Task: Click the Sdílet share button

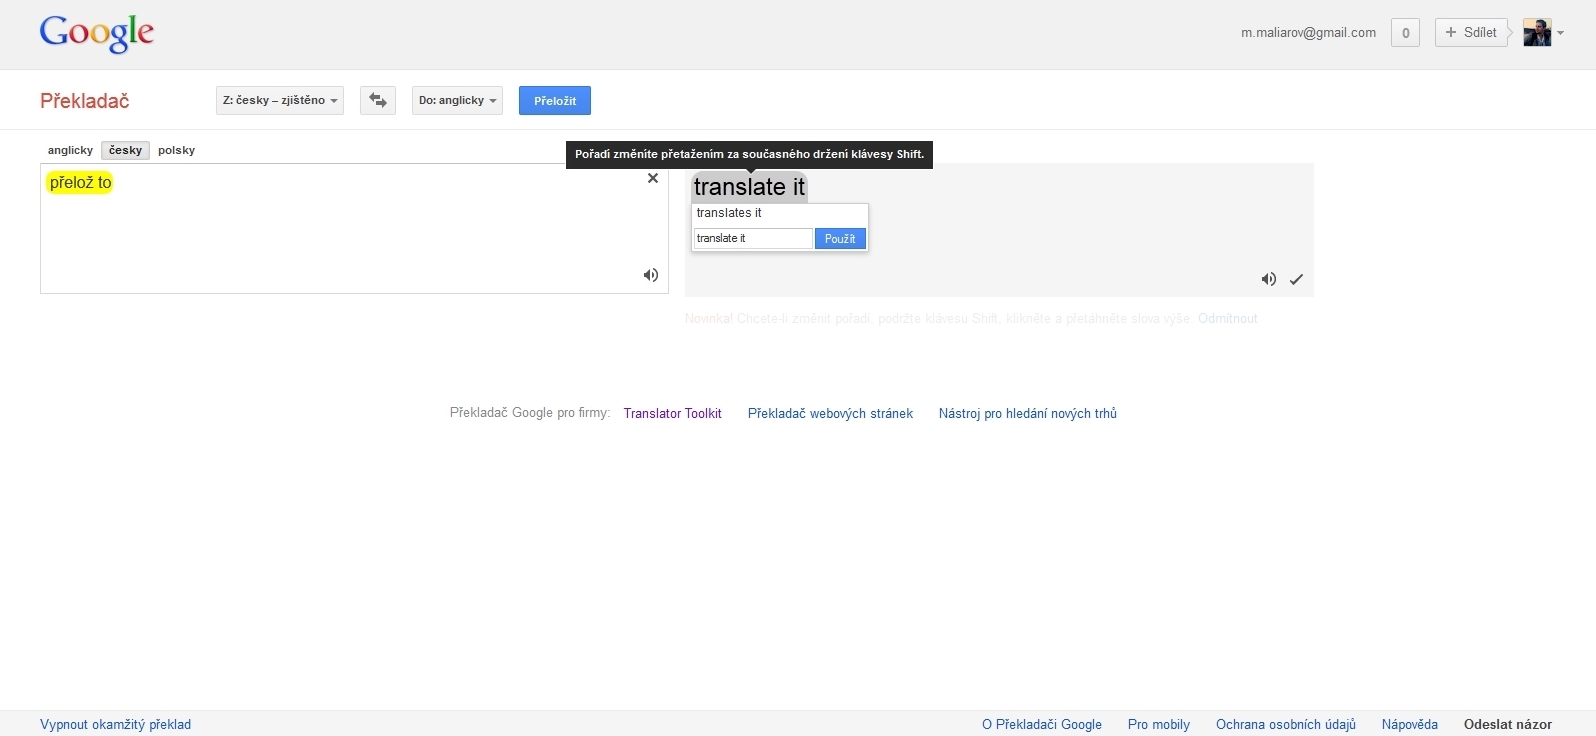Action: [x=1471, y=33]
